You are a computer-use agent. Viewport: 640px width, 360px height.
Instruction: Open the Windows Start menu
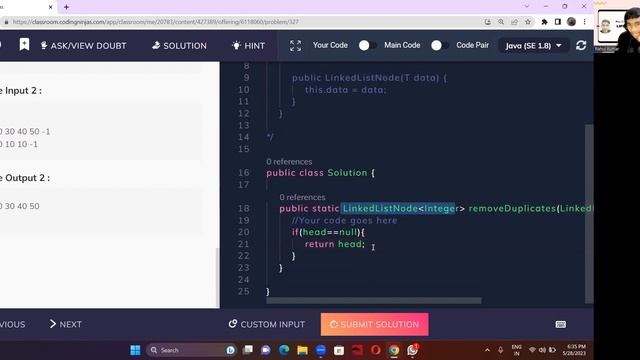pos(136,350)
